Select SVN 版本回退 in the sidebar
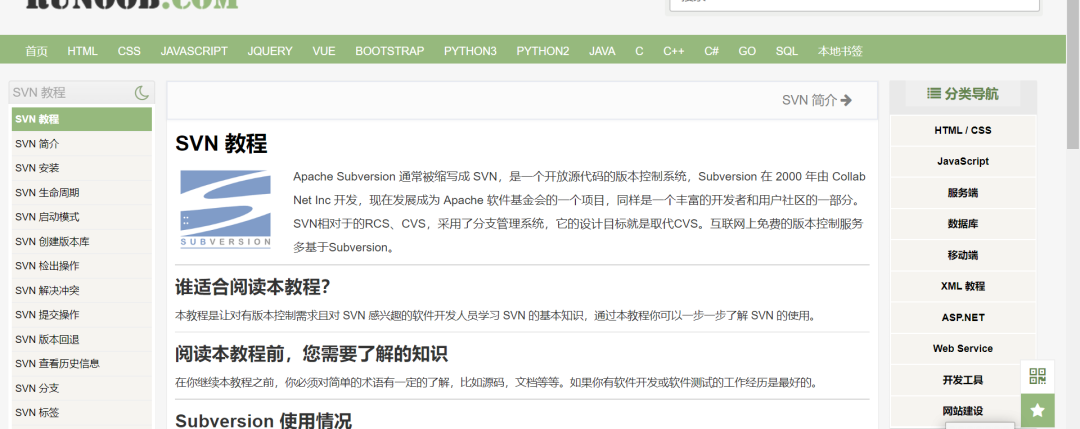The width and height of the screenshot is (1080, 429). (x=81, y=339)
